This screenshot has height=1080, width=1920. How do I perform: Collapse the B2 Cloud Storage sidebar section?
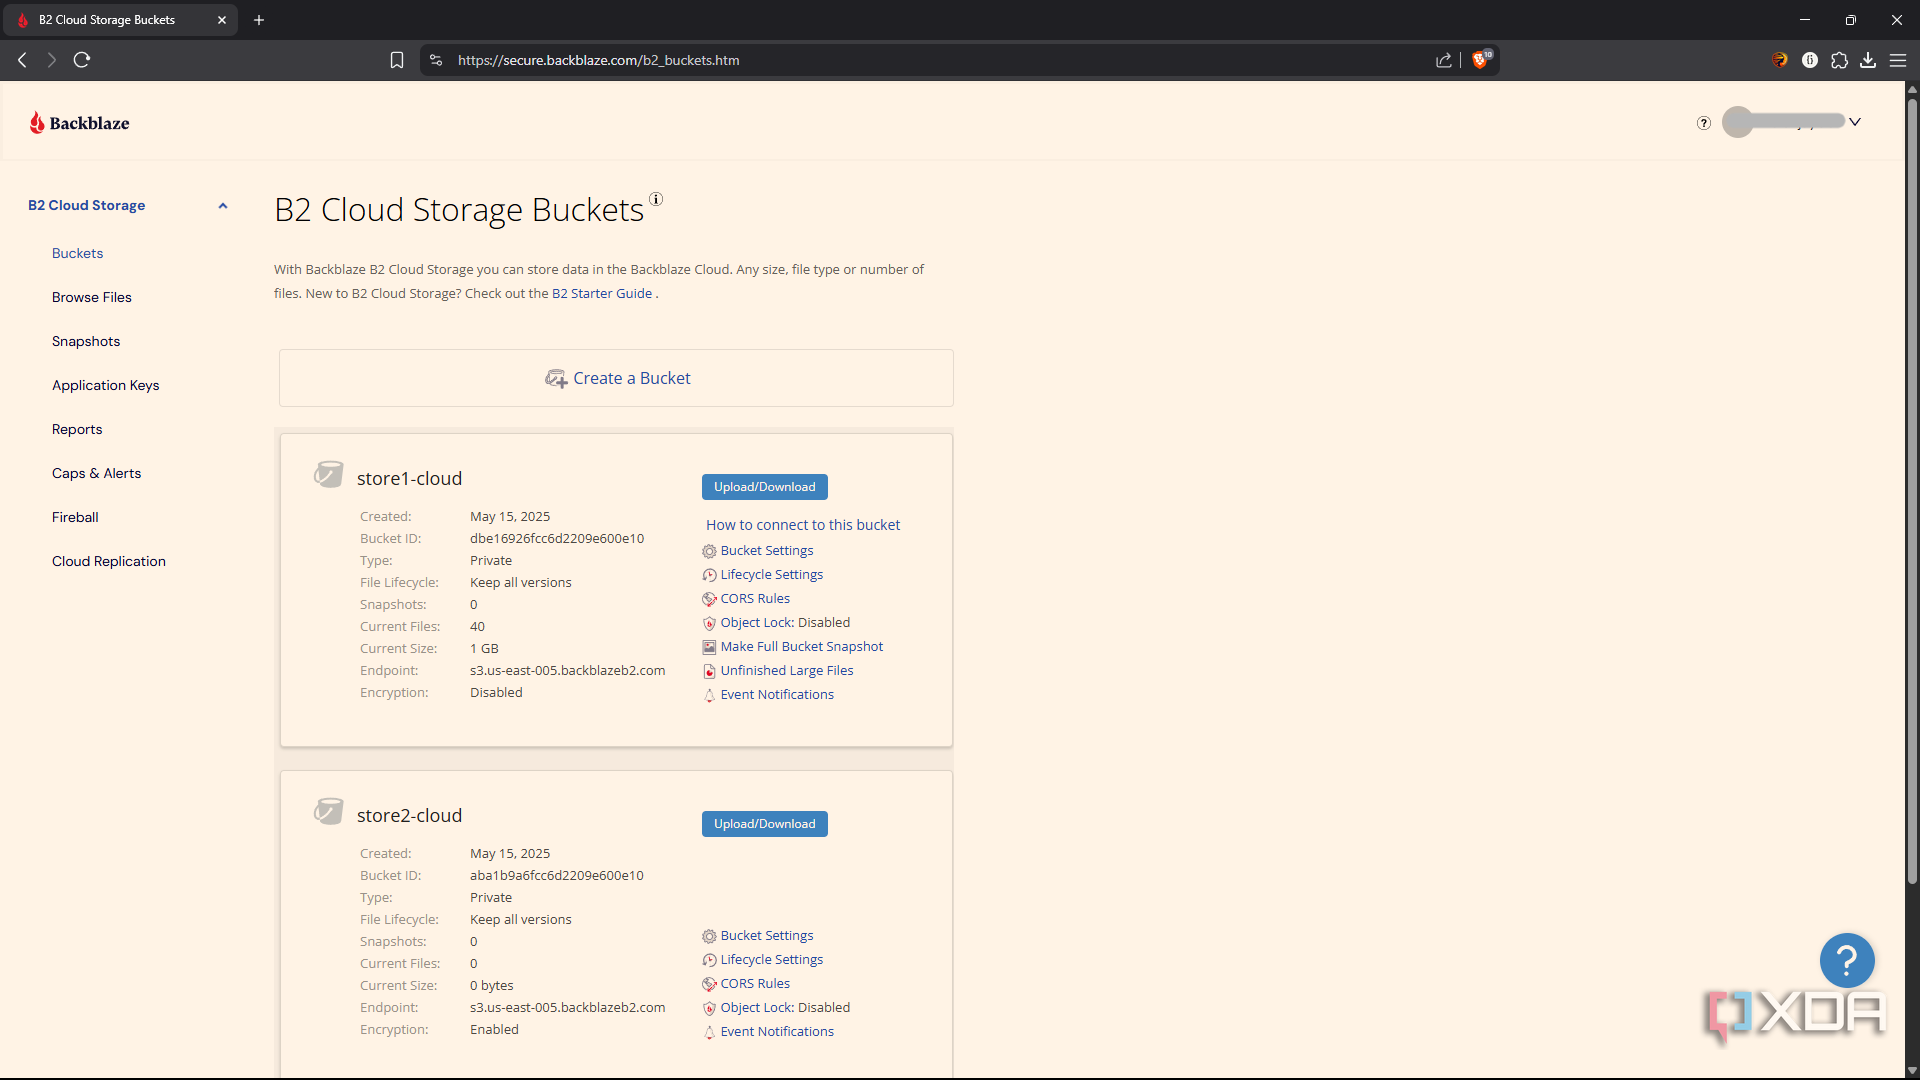click(x=223, y=206)
